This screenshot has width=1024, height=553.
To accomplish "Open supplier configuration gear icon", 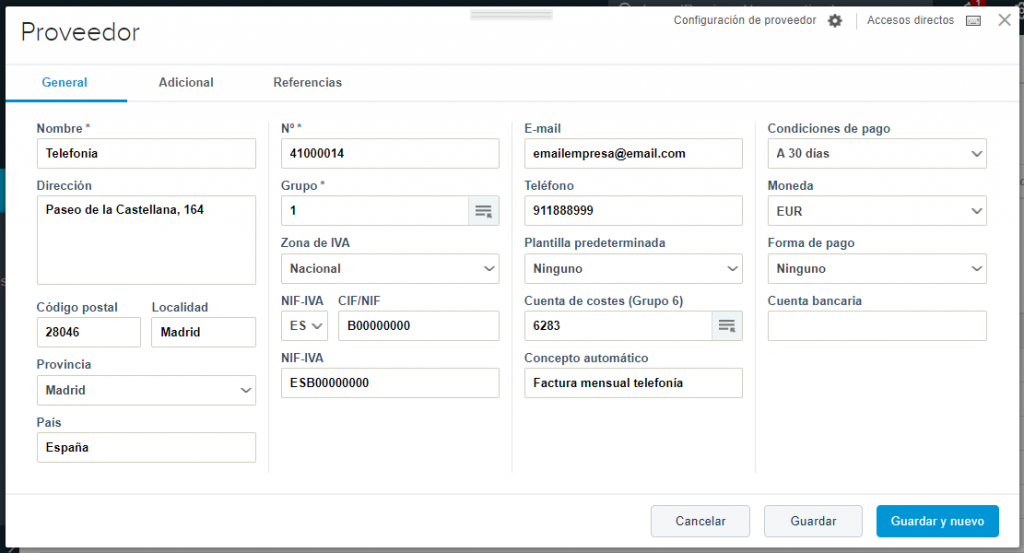I will click(835, 21).
